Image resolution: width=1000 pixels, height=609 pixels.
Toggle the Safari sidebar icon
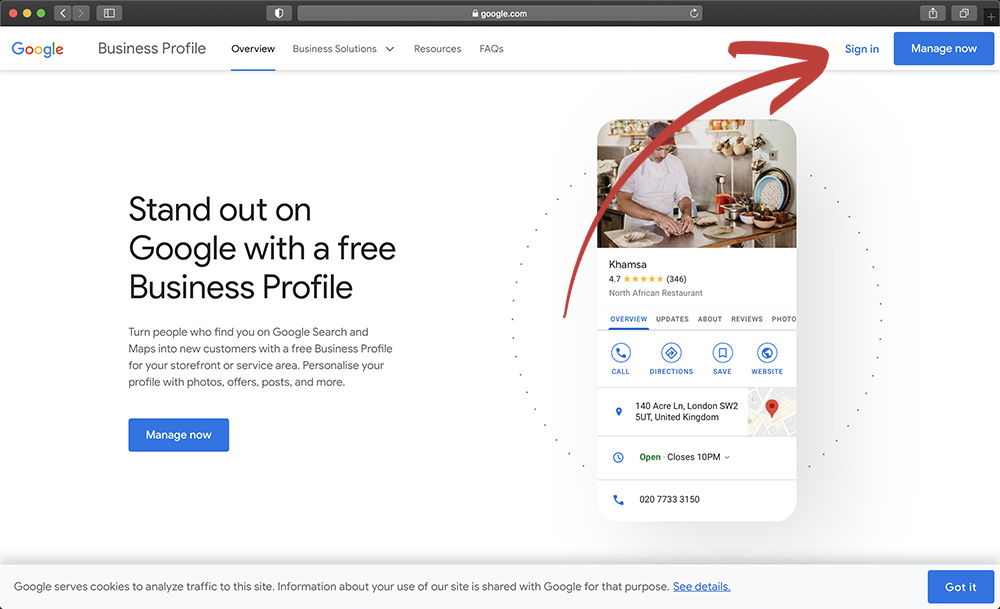pos(109,13)
